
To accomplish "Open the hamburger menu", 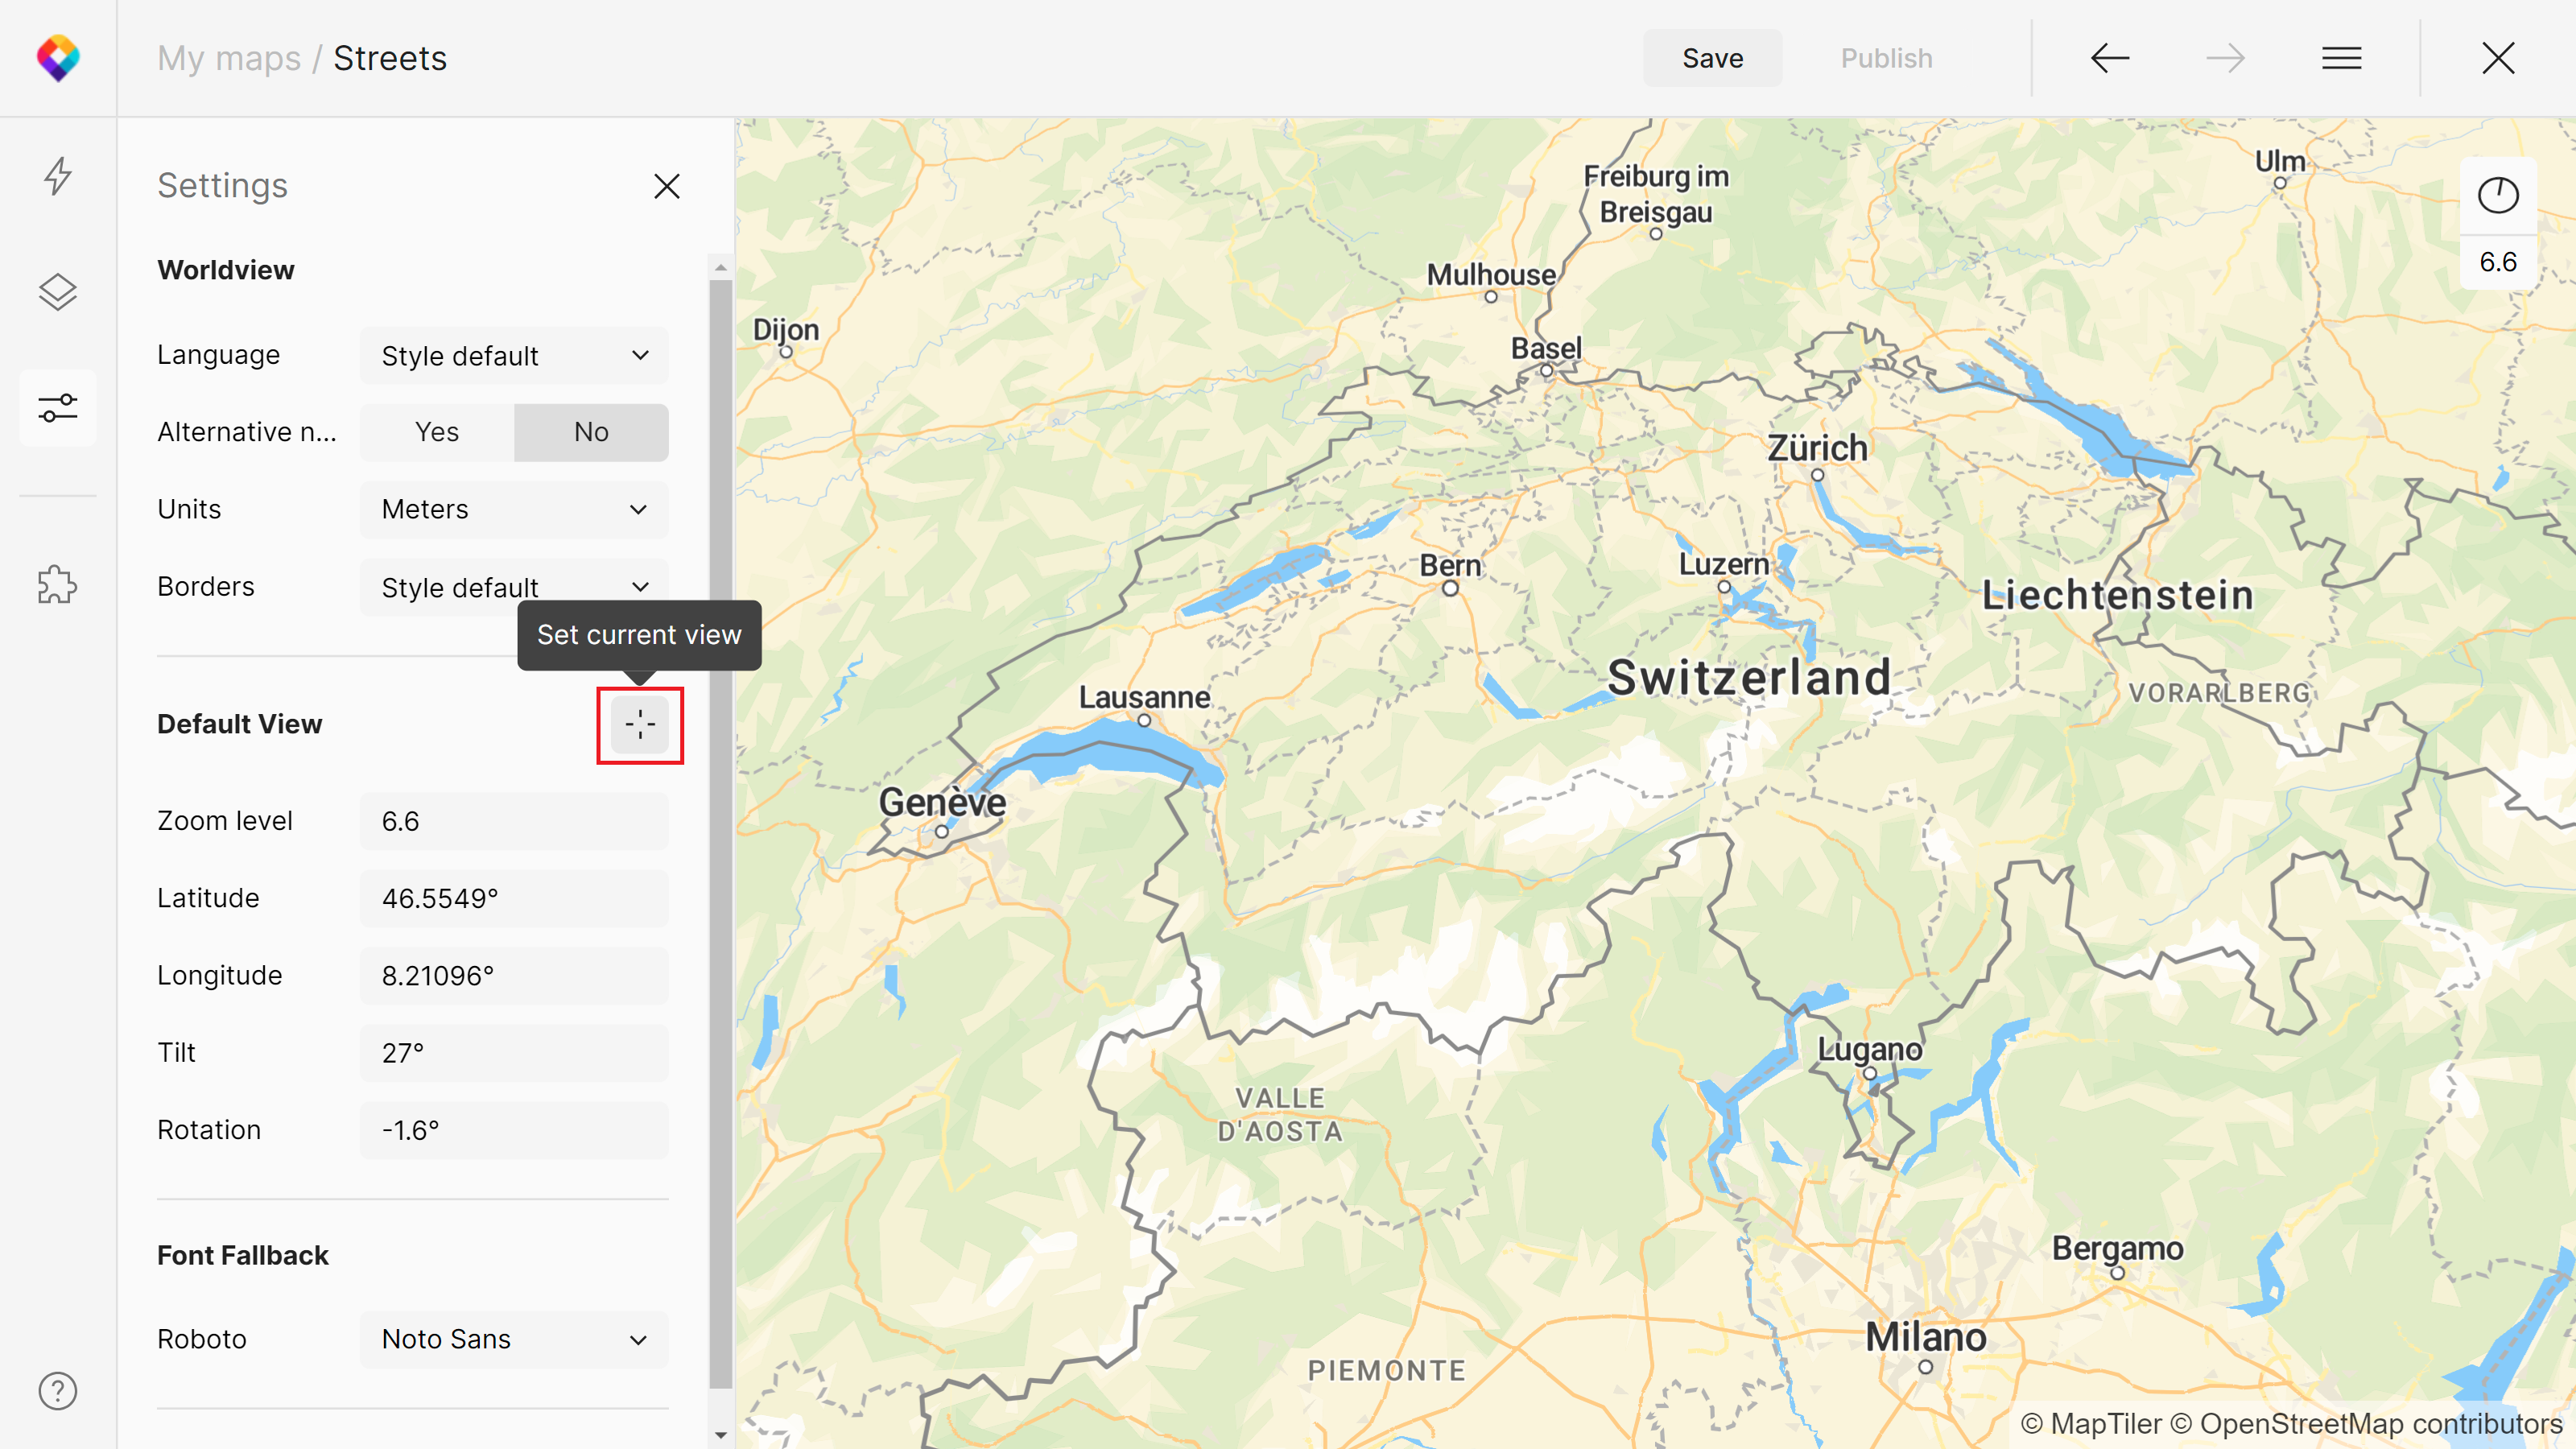I will [2341, 58].
